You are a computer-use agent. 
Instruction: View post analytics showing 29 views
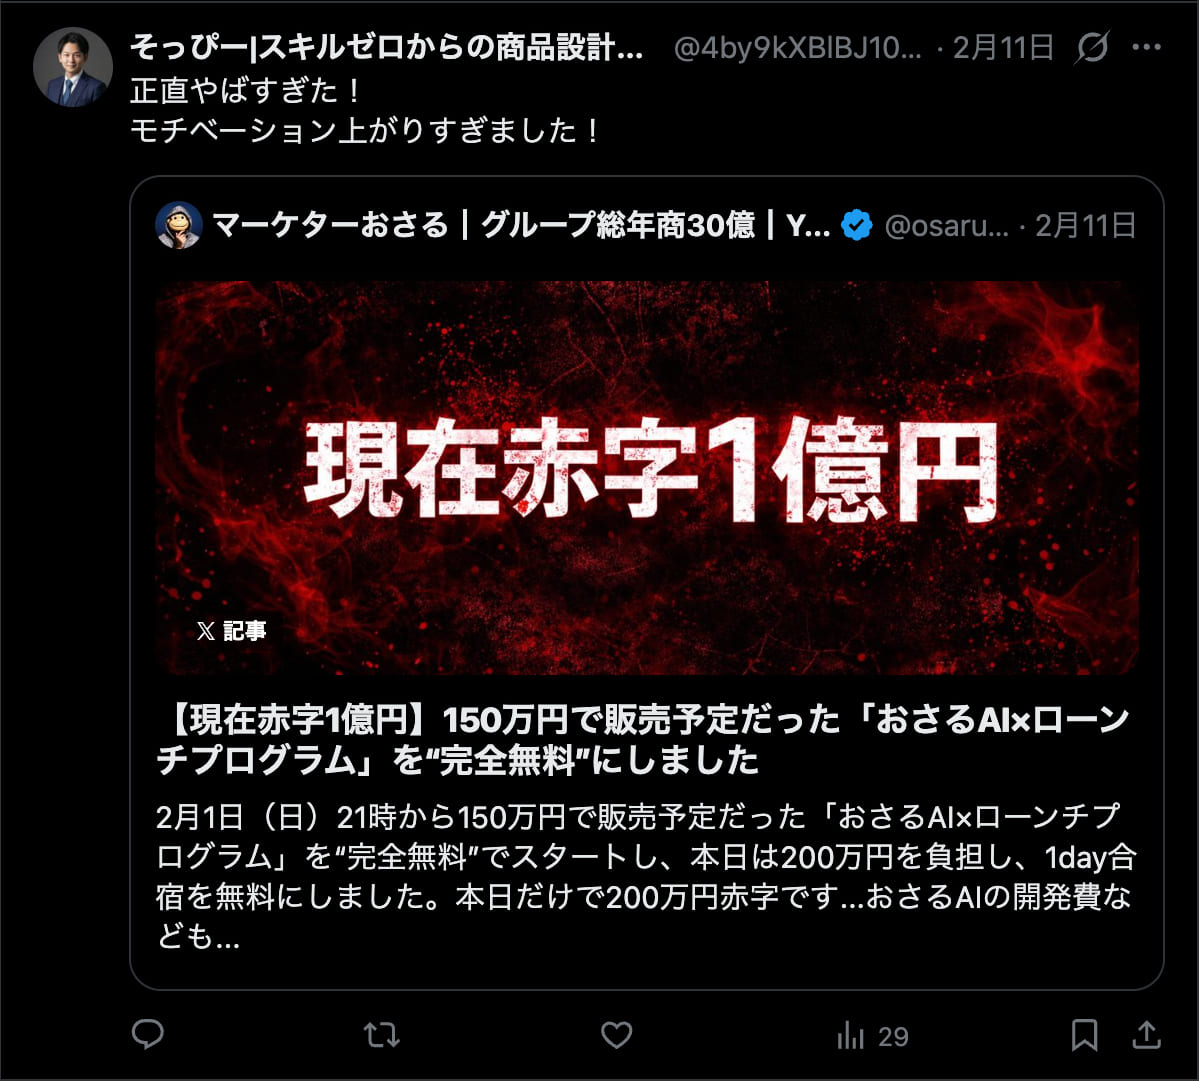click(872, 1037)
